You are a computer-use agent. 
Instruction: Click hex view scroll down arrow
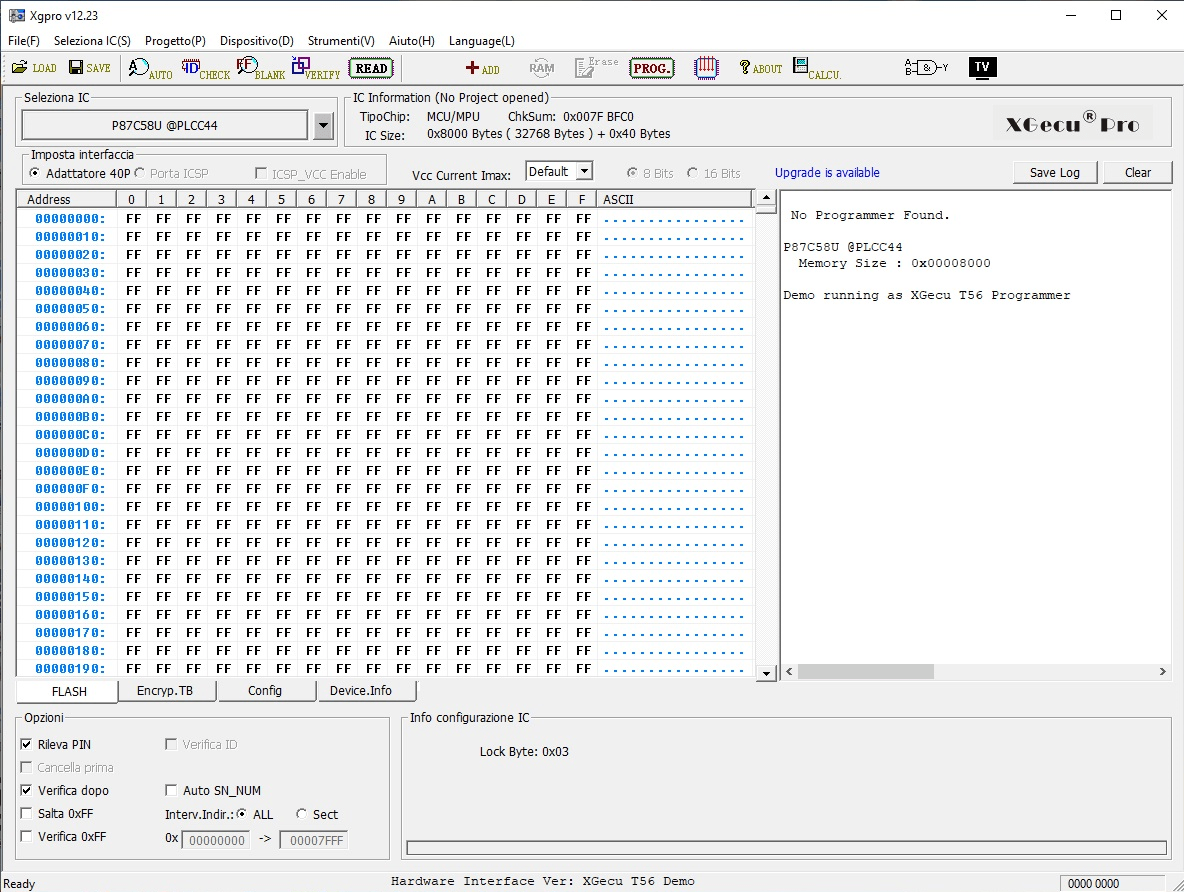[x=766, y=673]
